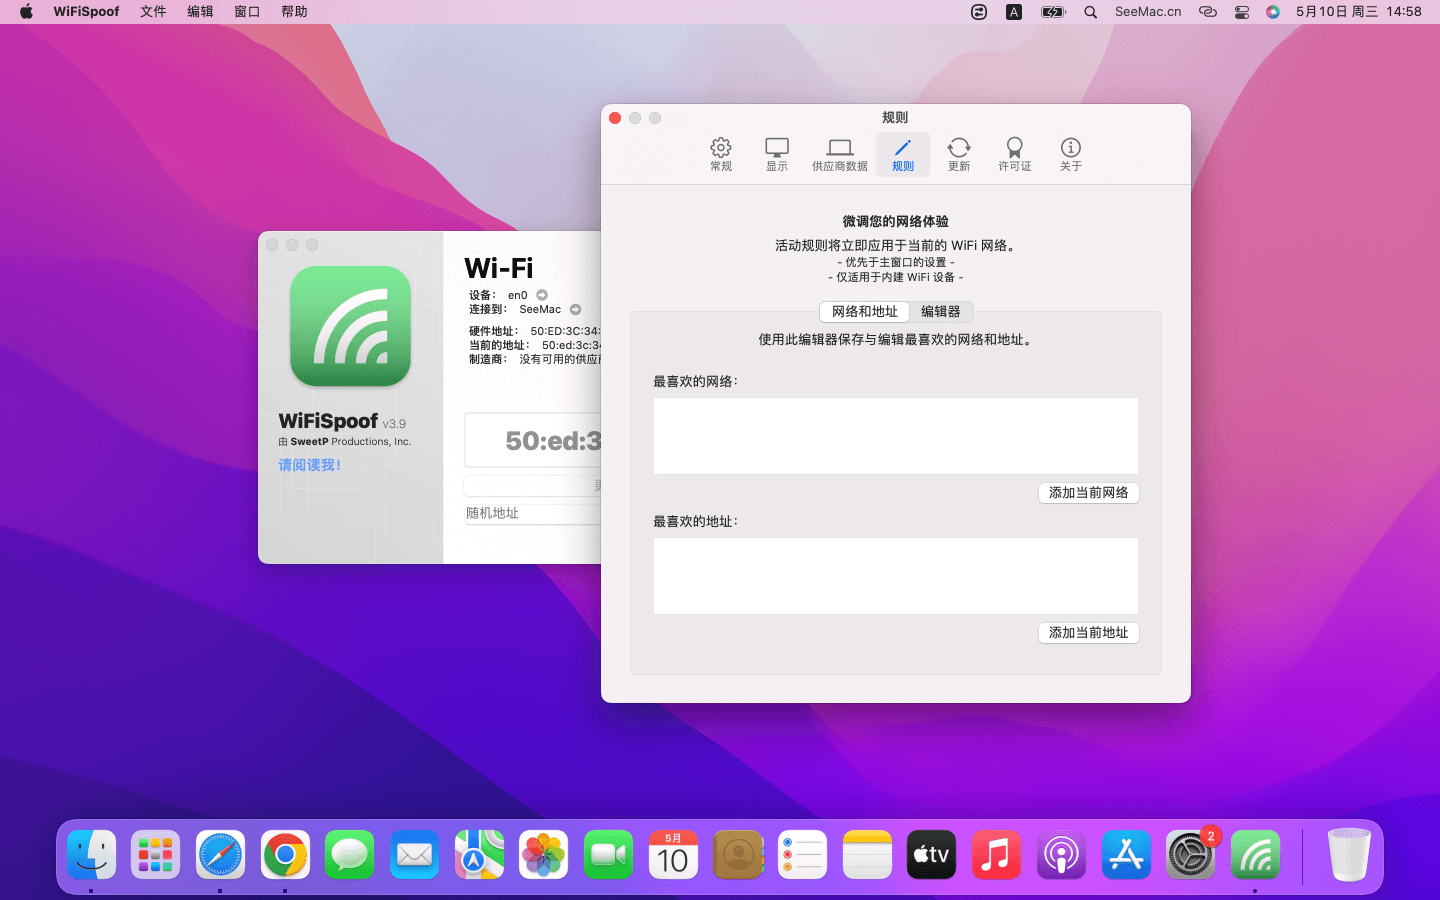This screenshot has width=1440, height=900.
Task: Click the 添加当前网络 button
Action: 1088,493
